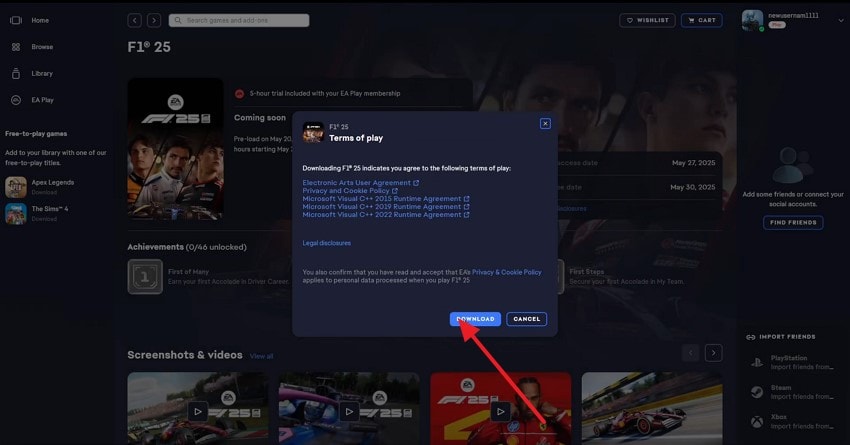Click the Xbox logo icon
Viewport: 850px width, 445px height.
pos(757,421)
